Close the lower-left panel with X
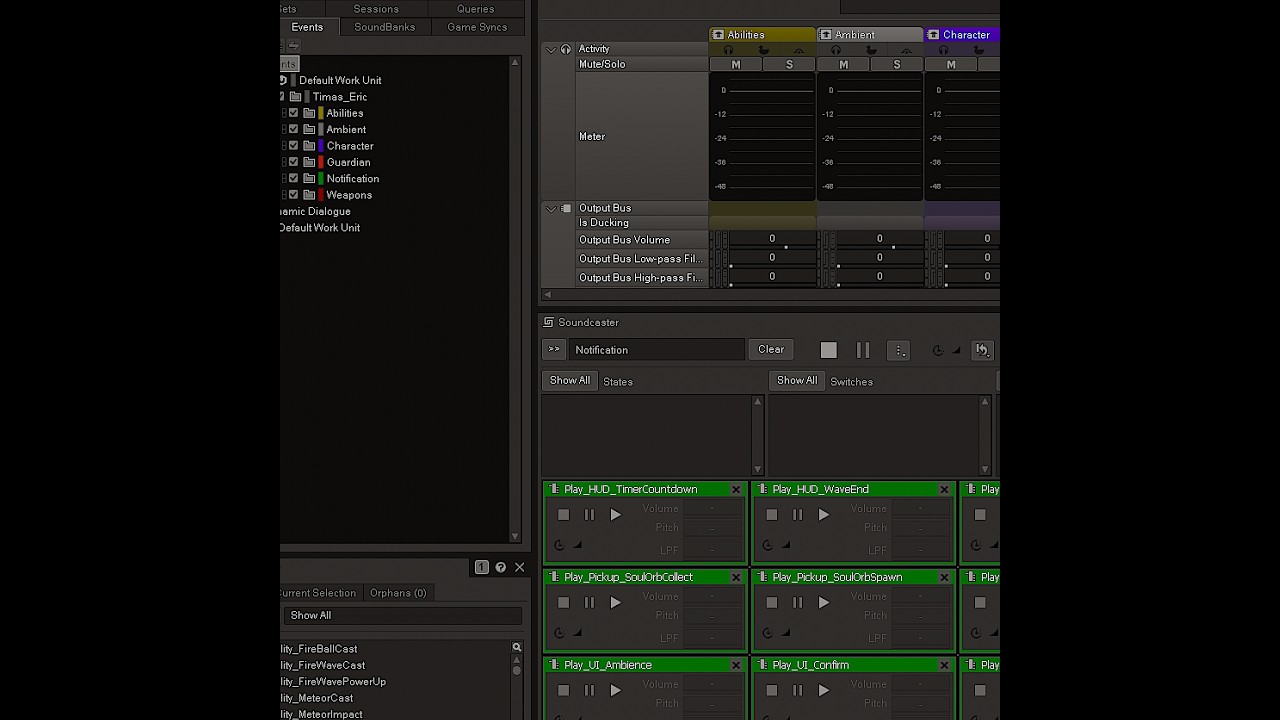 (x=519, y=567)
